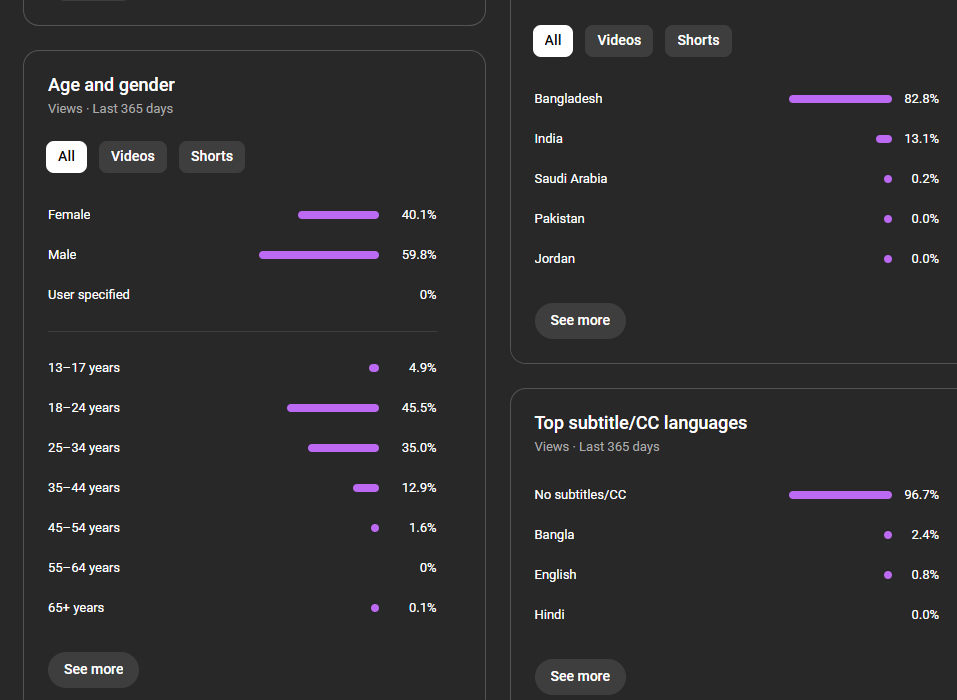The height and width of the screenshot is (700, 957).
Task: Click the Male label
Action: (62, 254)
